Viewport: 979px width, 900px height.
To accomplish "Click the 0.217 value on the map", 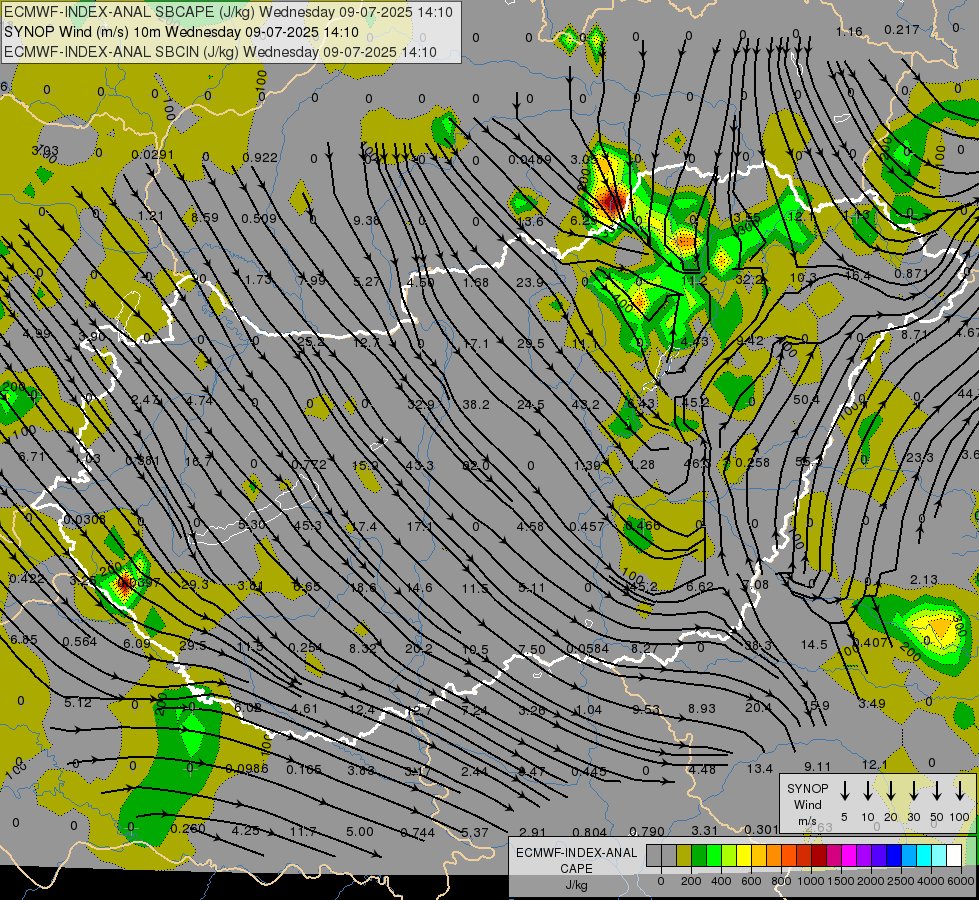I will point(902,29).
